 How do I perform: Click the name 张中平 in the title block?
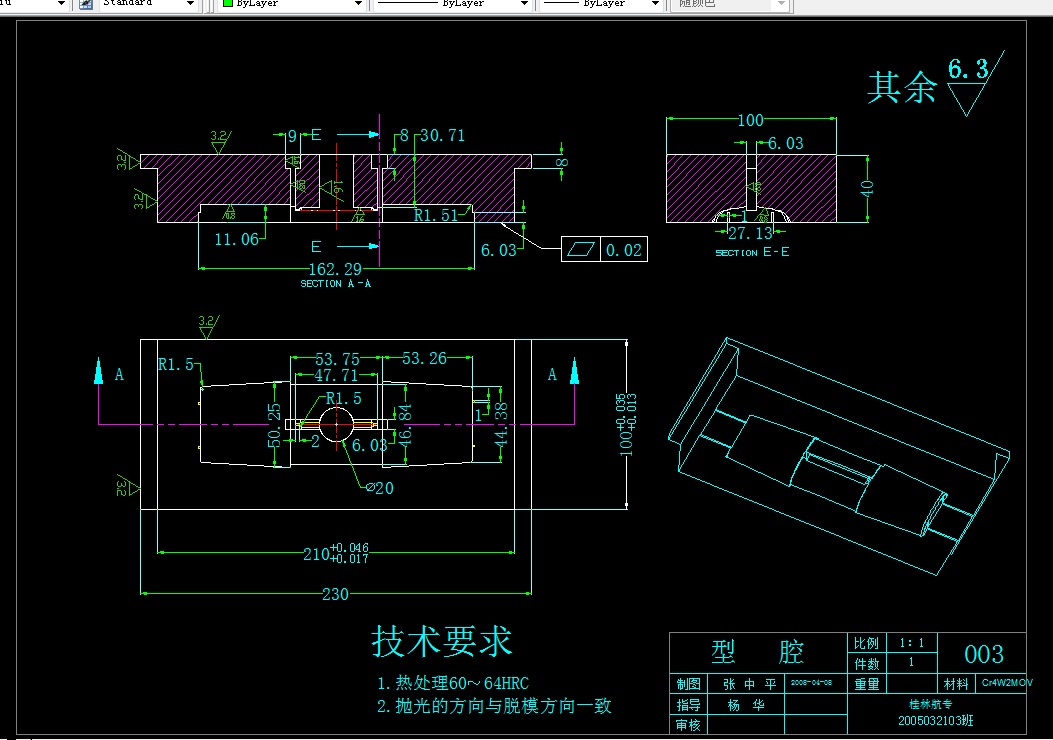(749, 684)
